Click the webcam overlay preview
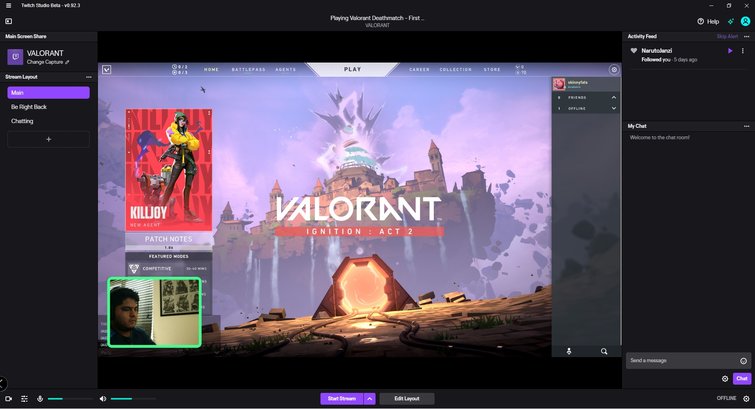Viewport: 755px width, 409px height. [x=154, y=312]
